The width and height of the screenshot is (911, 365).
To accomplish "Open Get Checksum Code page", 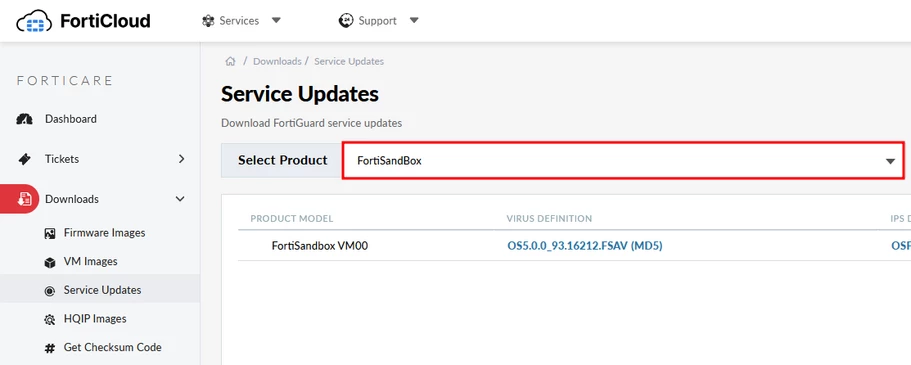I will coord(113,347).
